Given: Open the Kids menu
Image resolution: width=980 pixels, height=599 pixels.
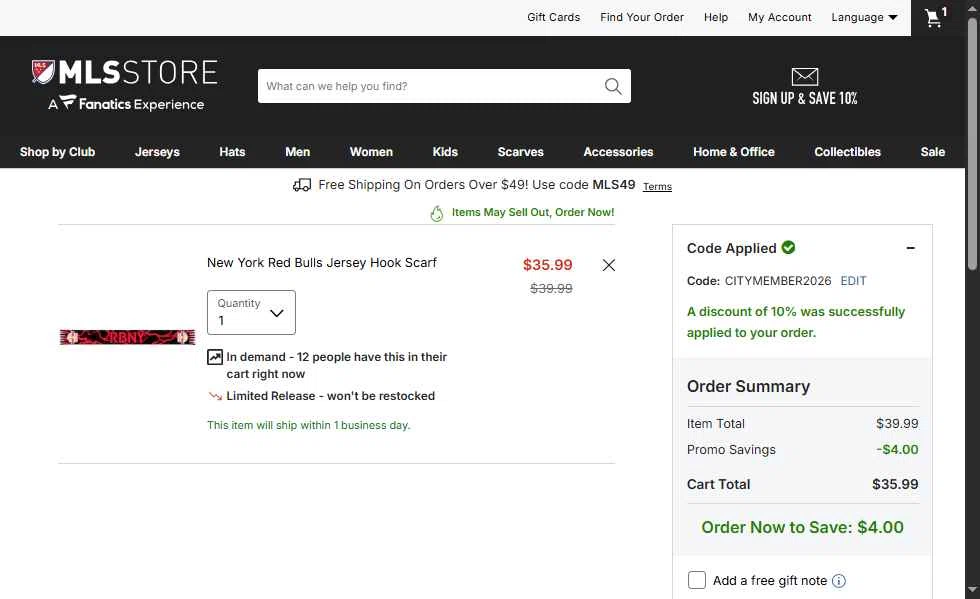Looking at the screenshot, I should [445, 152].
